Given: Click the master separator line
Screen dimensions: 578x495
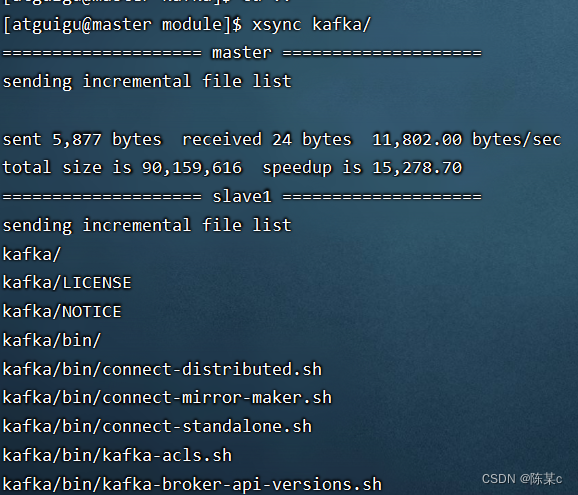Looking at the screenshot, I should point(242,53).
